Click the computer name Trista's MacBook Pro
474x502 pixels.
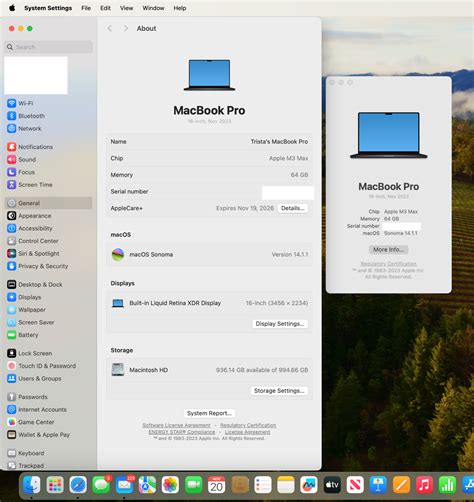coord(279,142)
